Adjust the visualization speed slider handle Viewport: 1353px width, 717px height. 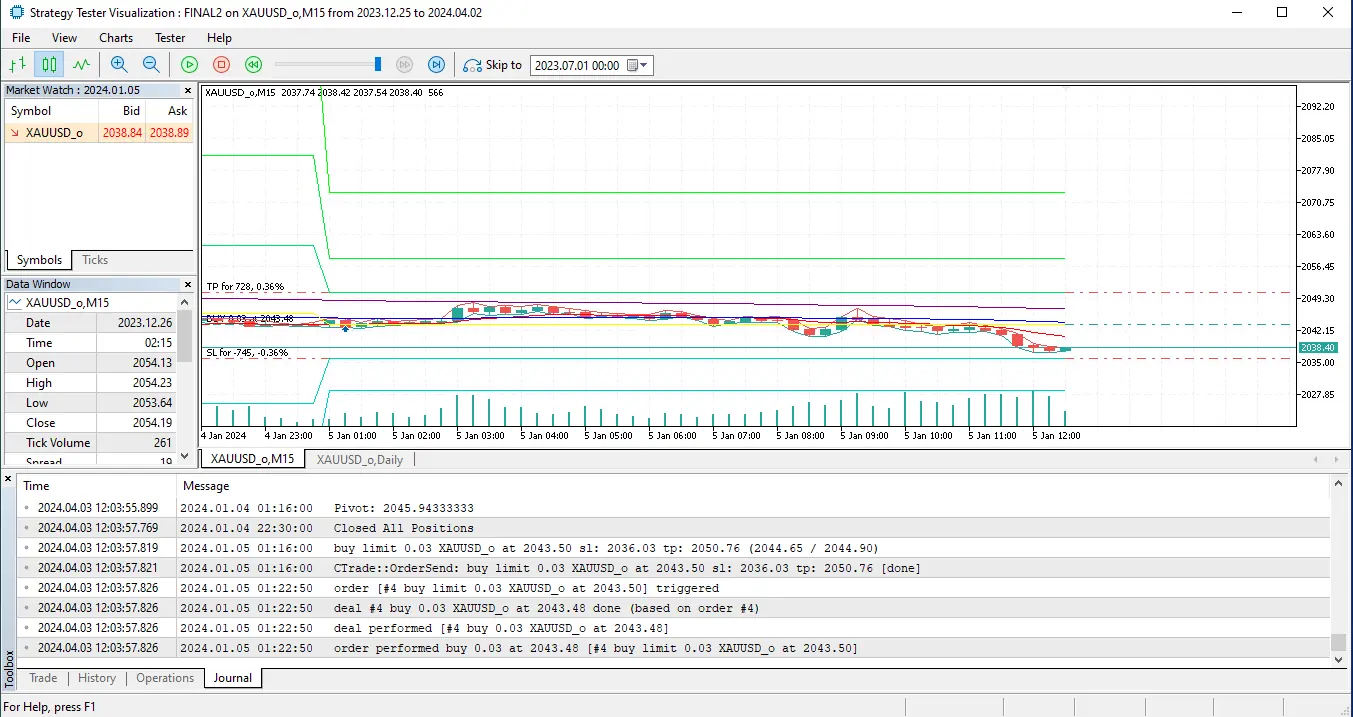378,64
